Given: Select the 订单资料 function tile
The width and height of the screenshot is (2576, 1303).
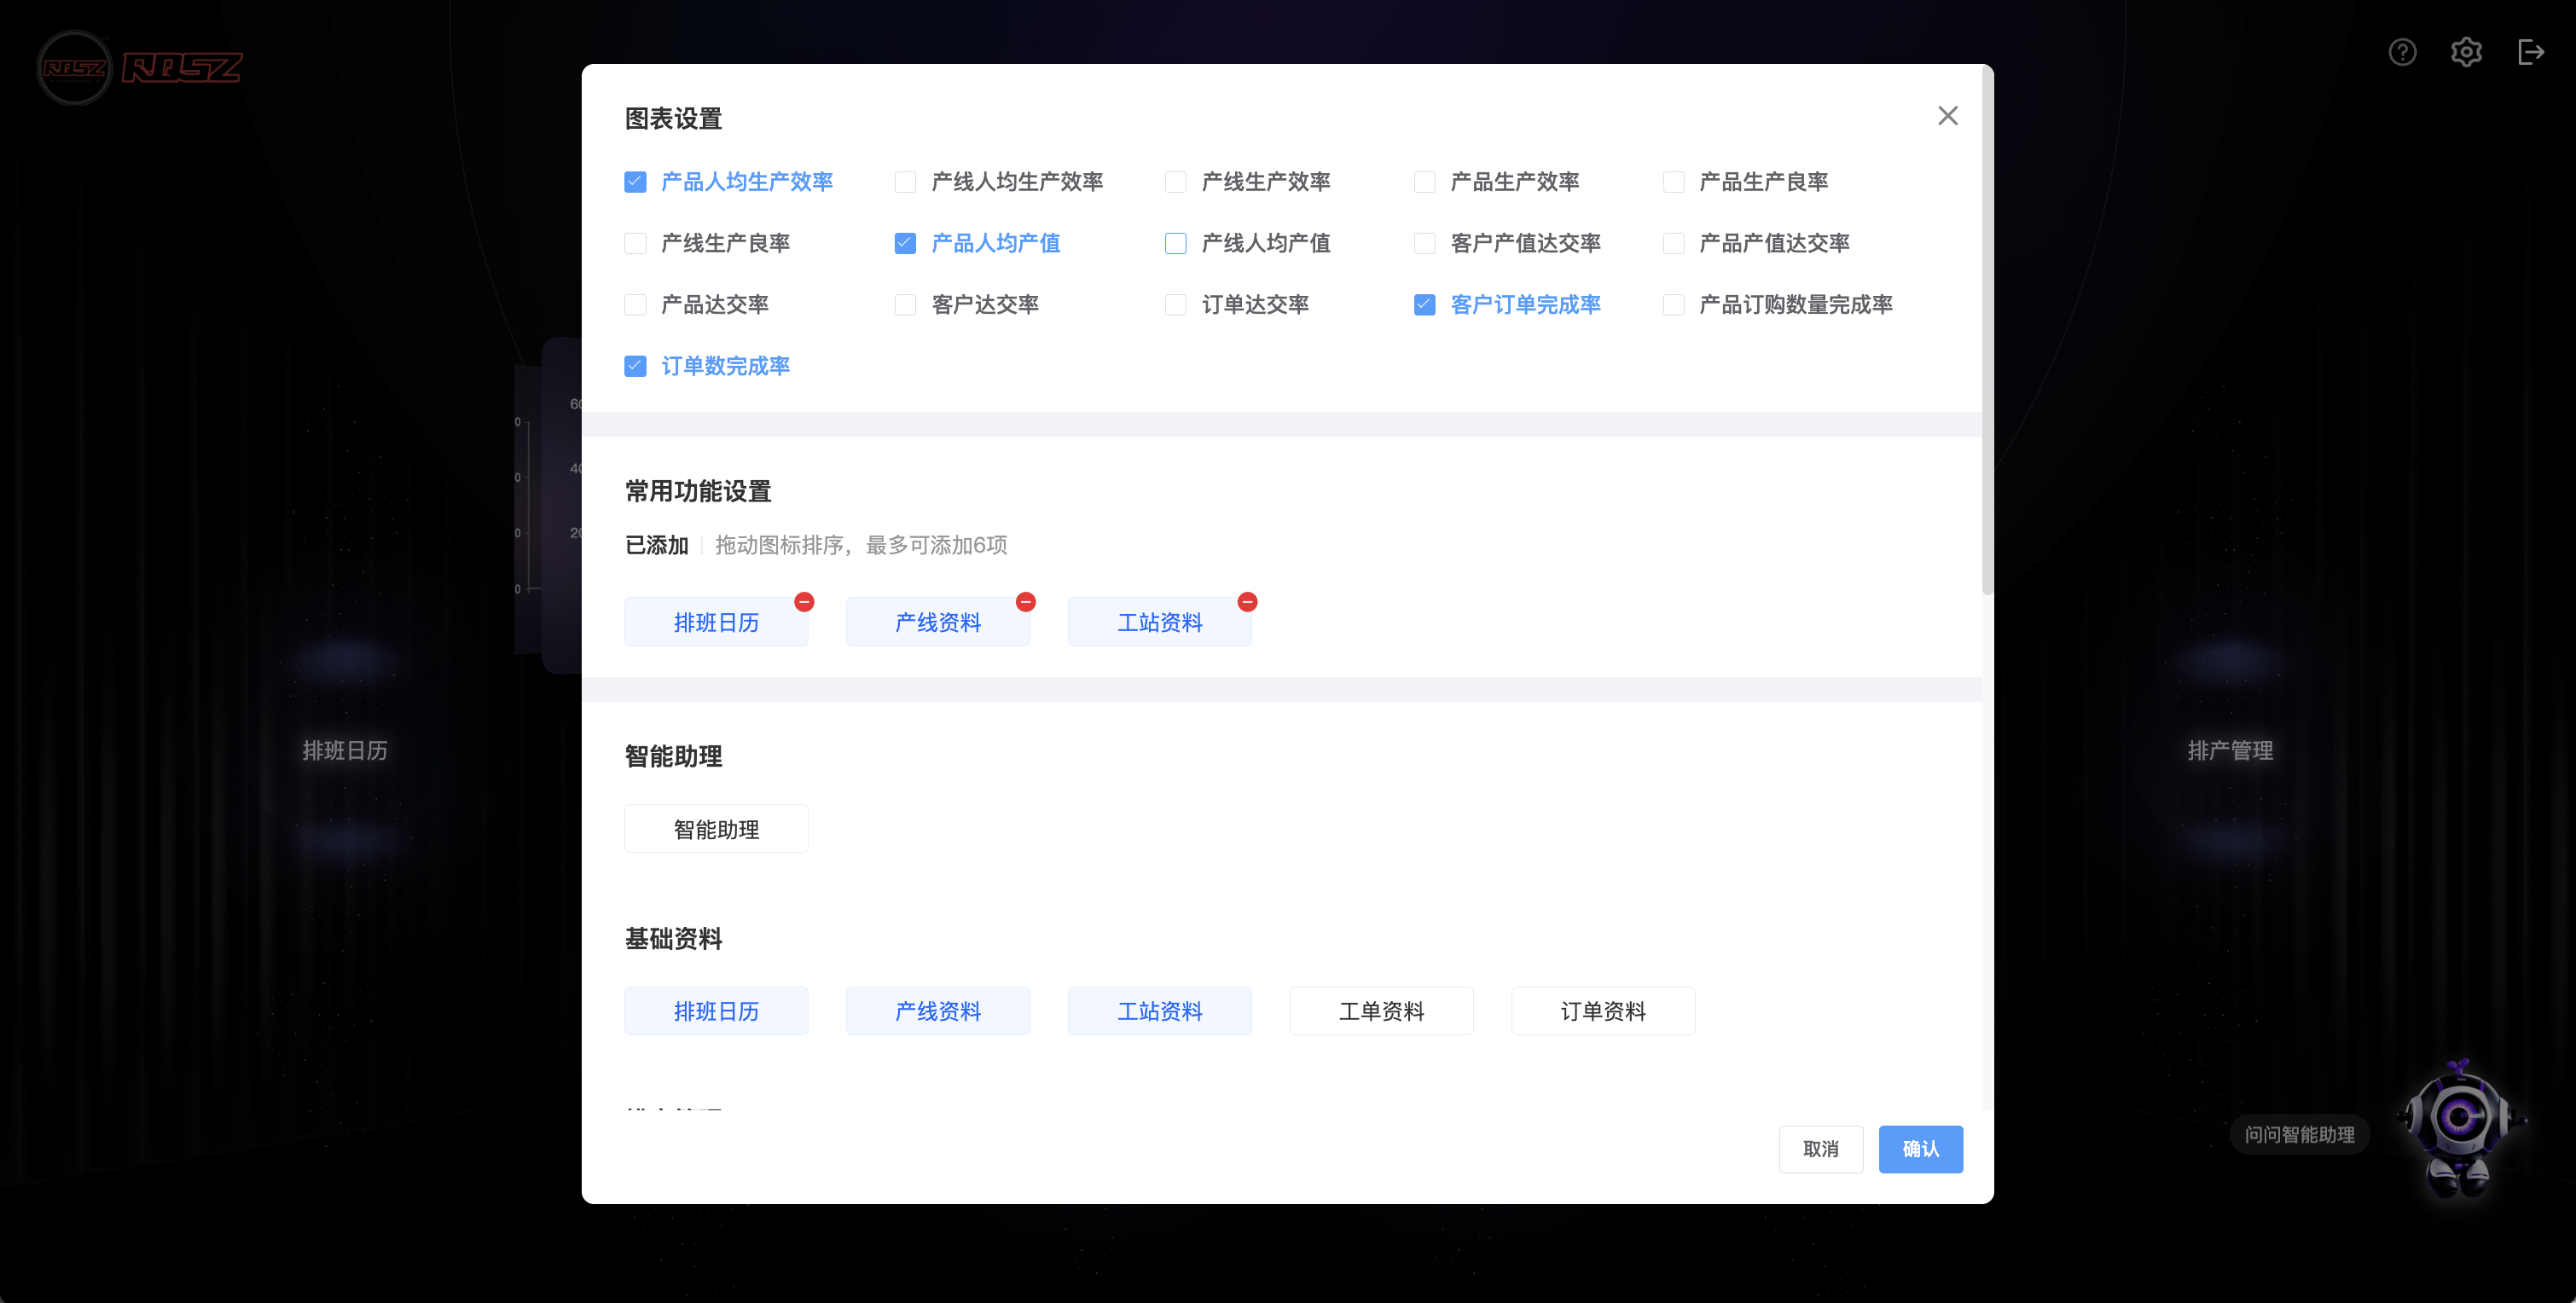Looking at the screenshot, I should coord(1603,1011).
